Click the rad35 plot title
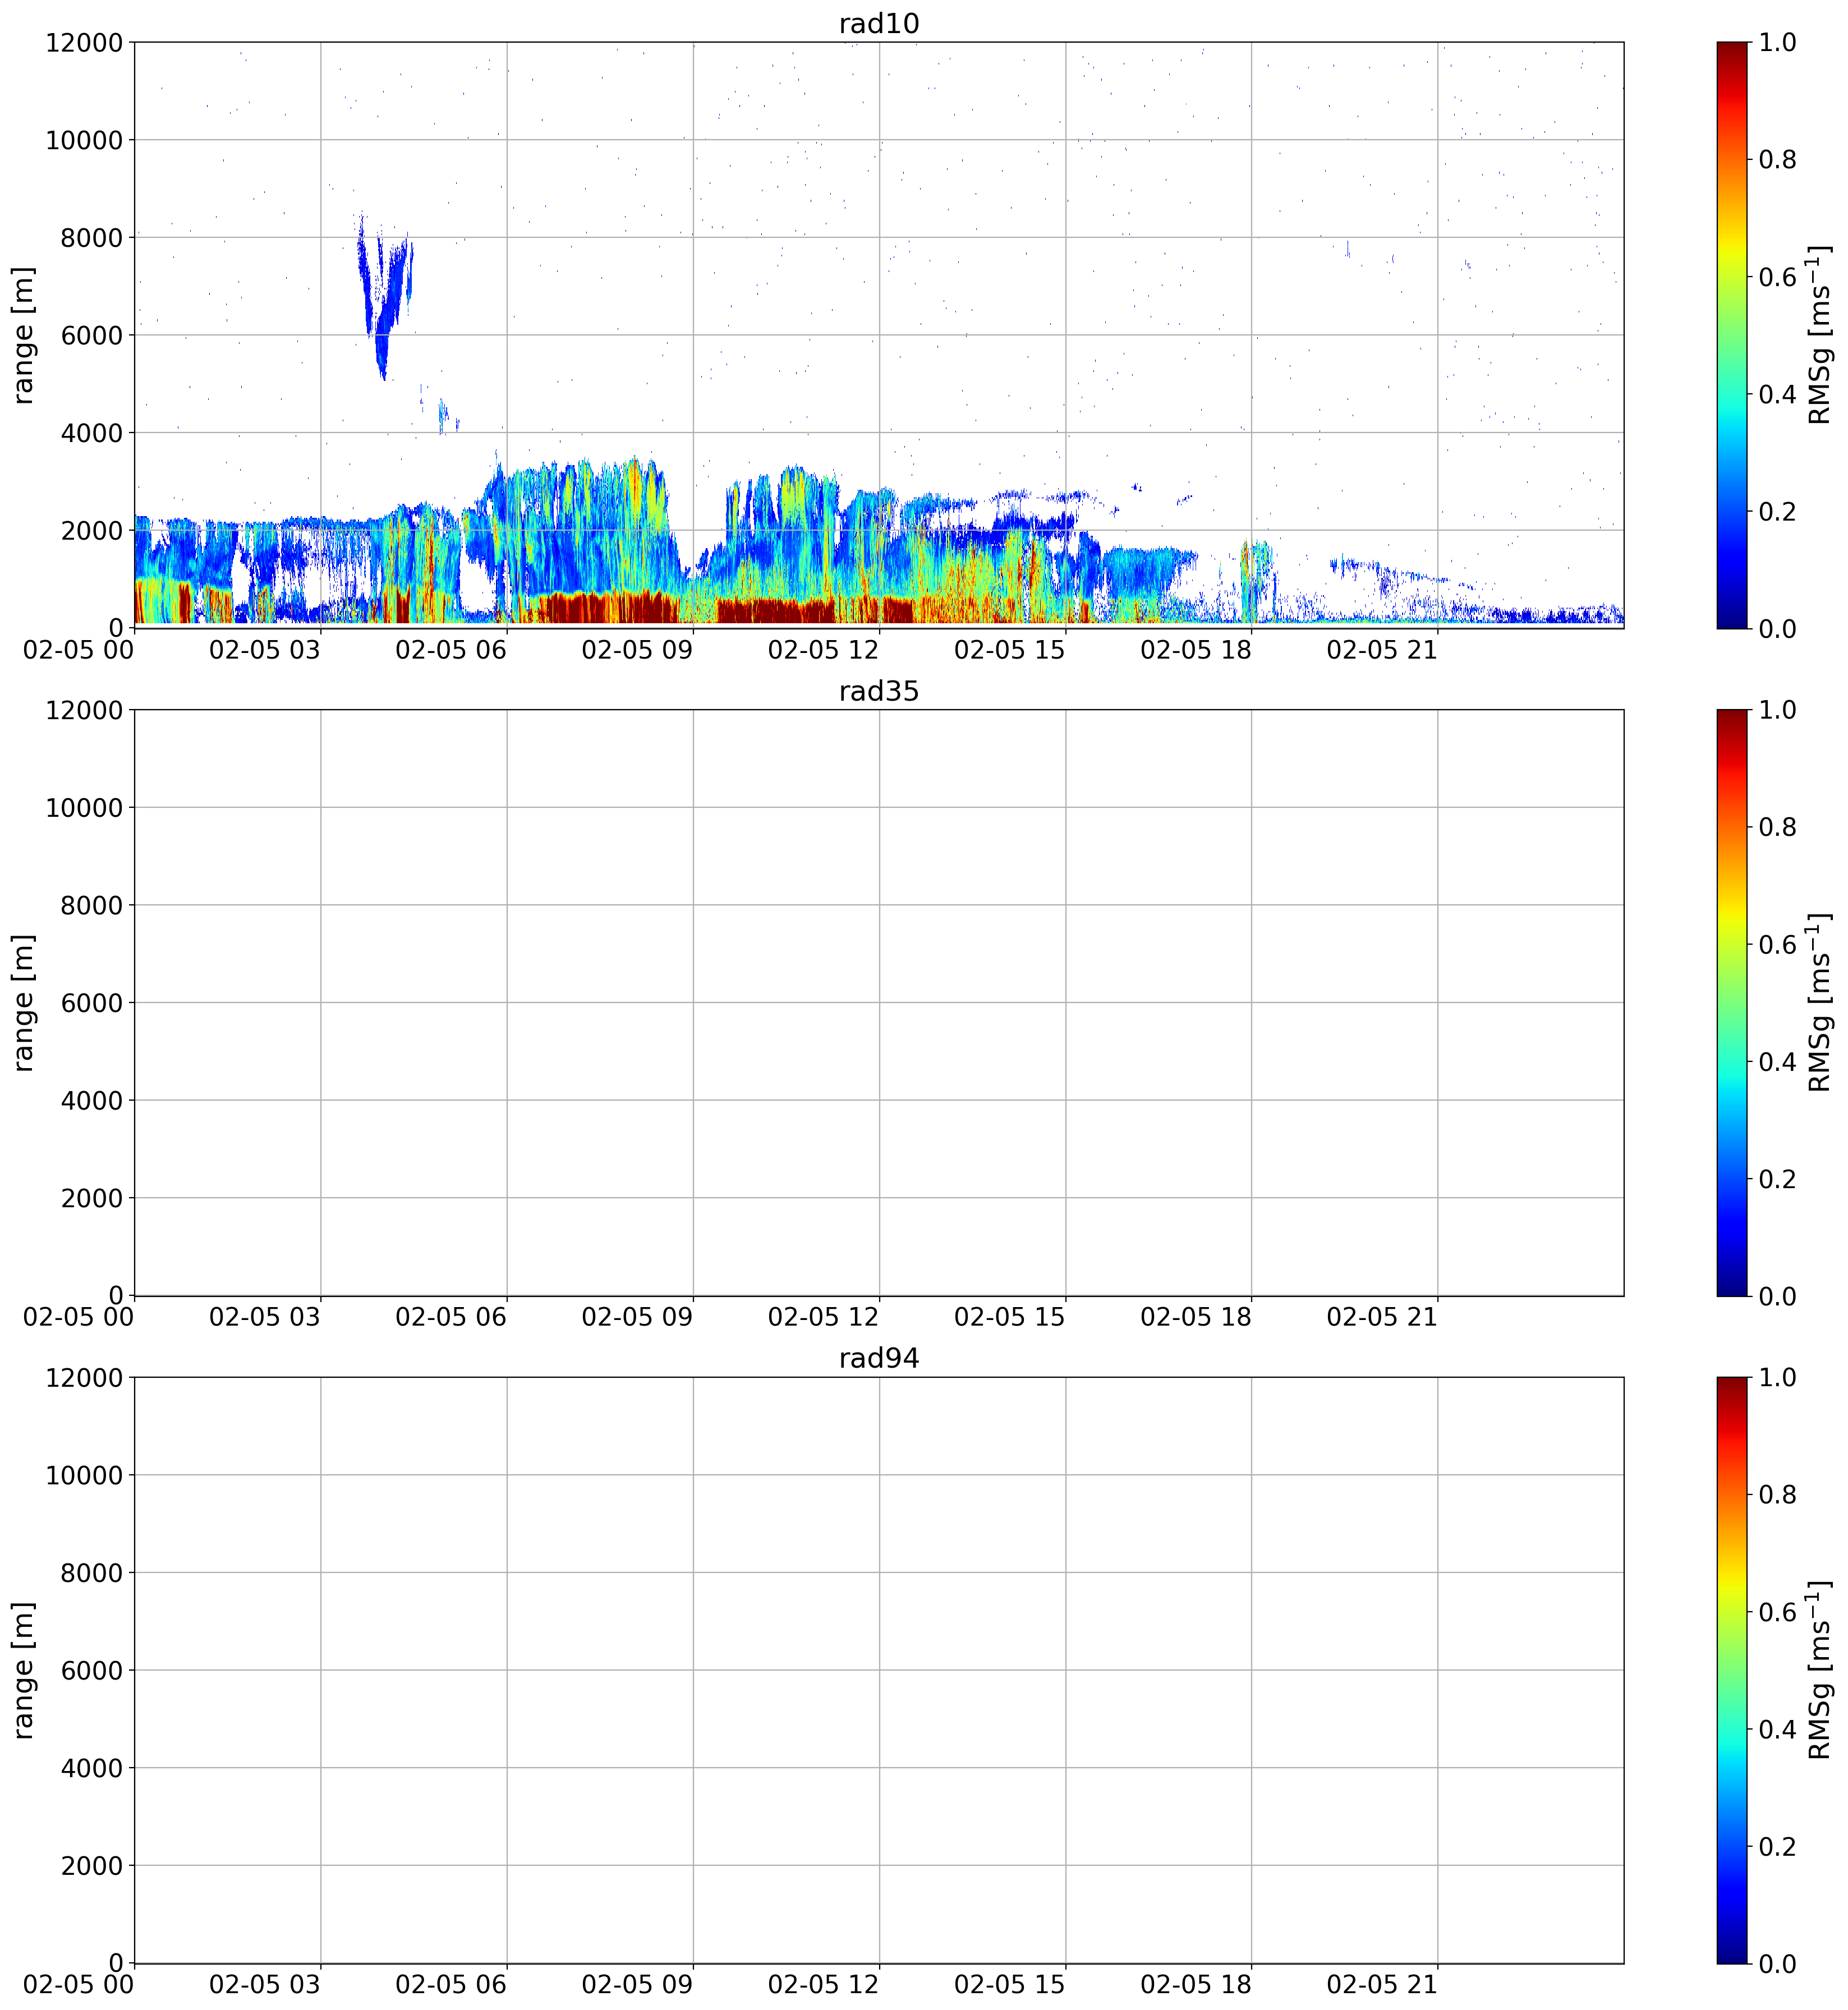 [878, 691]
